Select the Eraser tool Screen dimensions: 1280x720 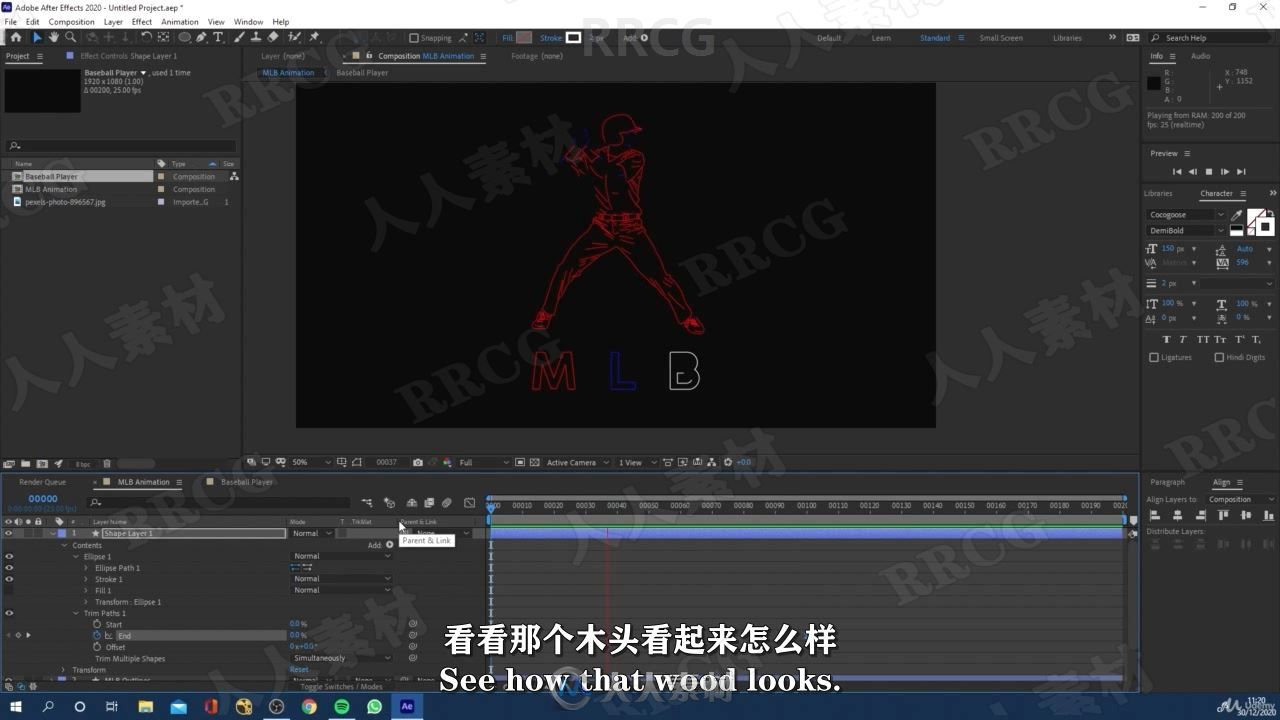click(273, 38)
